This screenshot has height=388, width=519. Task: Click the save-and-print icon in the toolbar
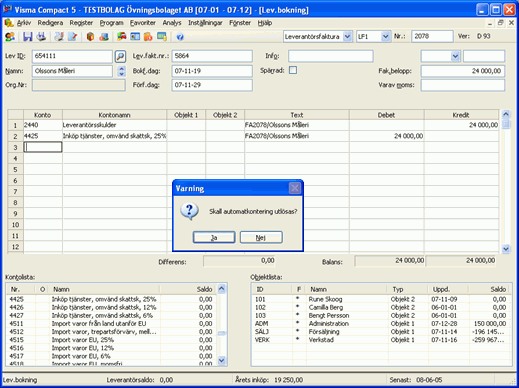tap(41, 37)
